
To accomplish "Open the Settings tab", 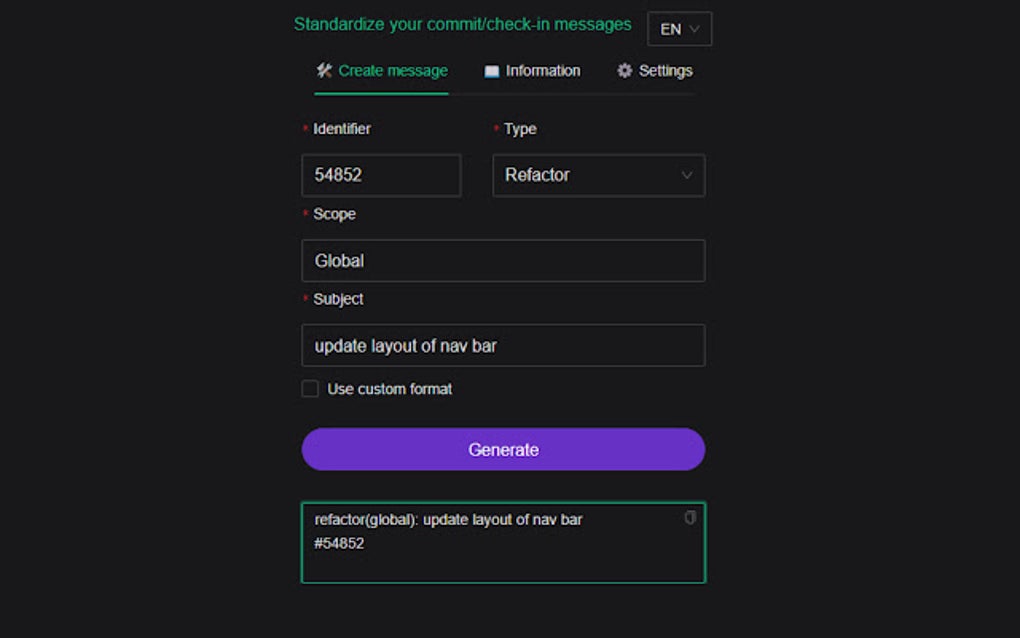I will point(655,70).
